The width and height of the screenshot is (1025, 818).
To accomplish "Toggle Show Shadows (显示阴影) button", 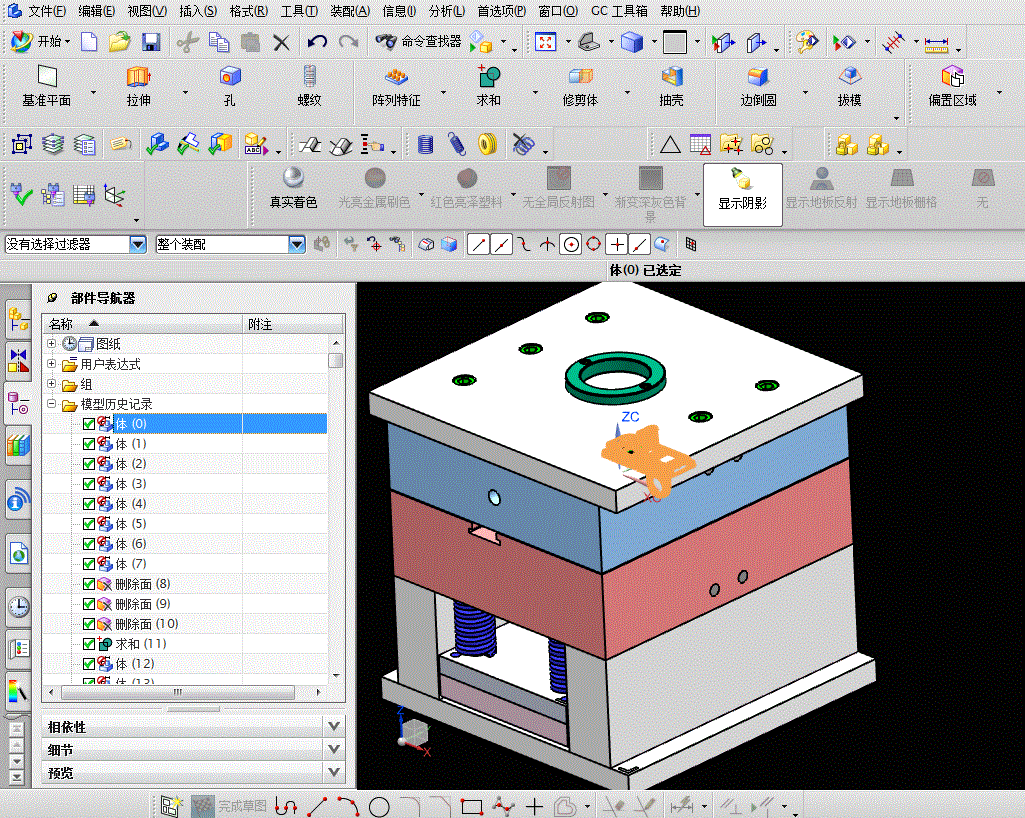I will 743,194.
